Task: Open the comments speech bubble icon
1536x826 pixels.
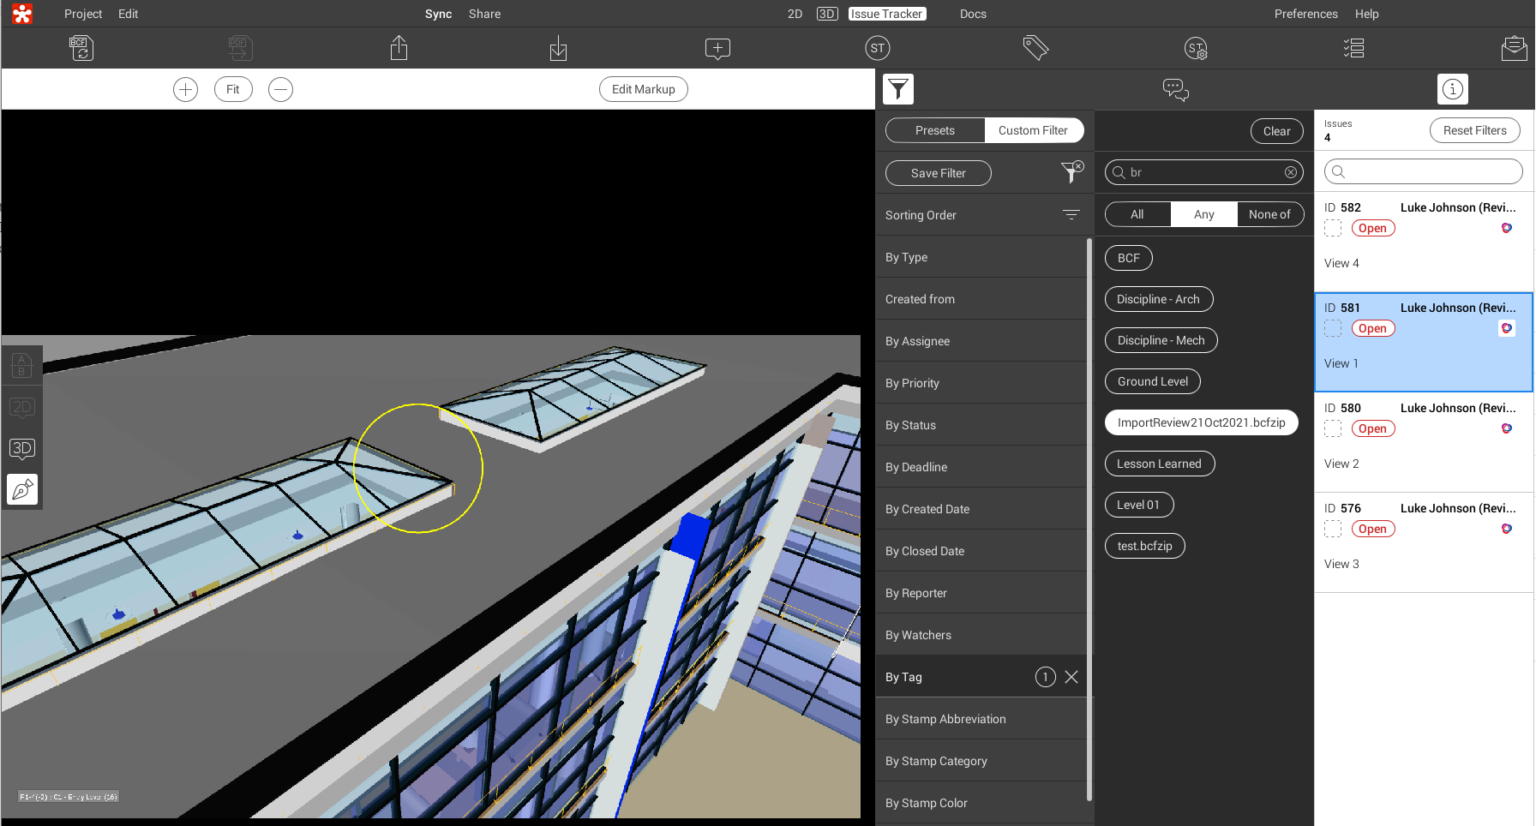Action: pyautogui.click(x=1175, y=89)
